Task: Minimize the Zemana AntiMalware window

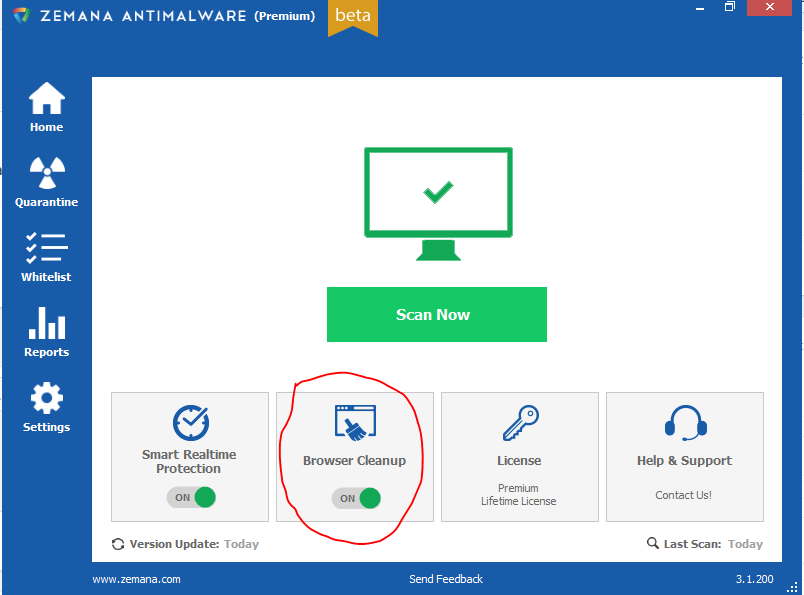Action: pos(700,7)
